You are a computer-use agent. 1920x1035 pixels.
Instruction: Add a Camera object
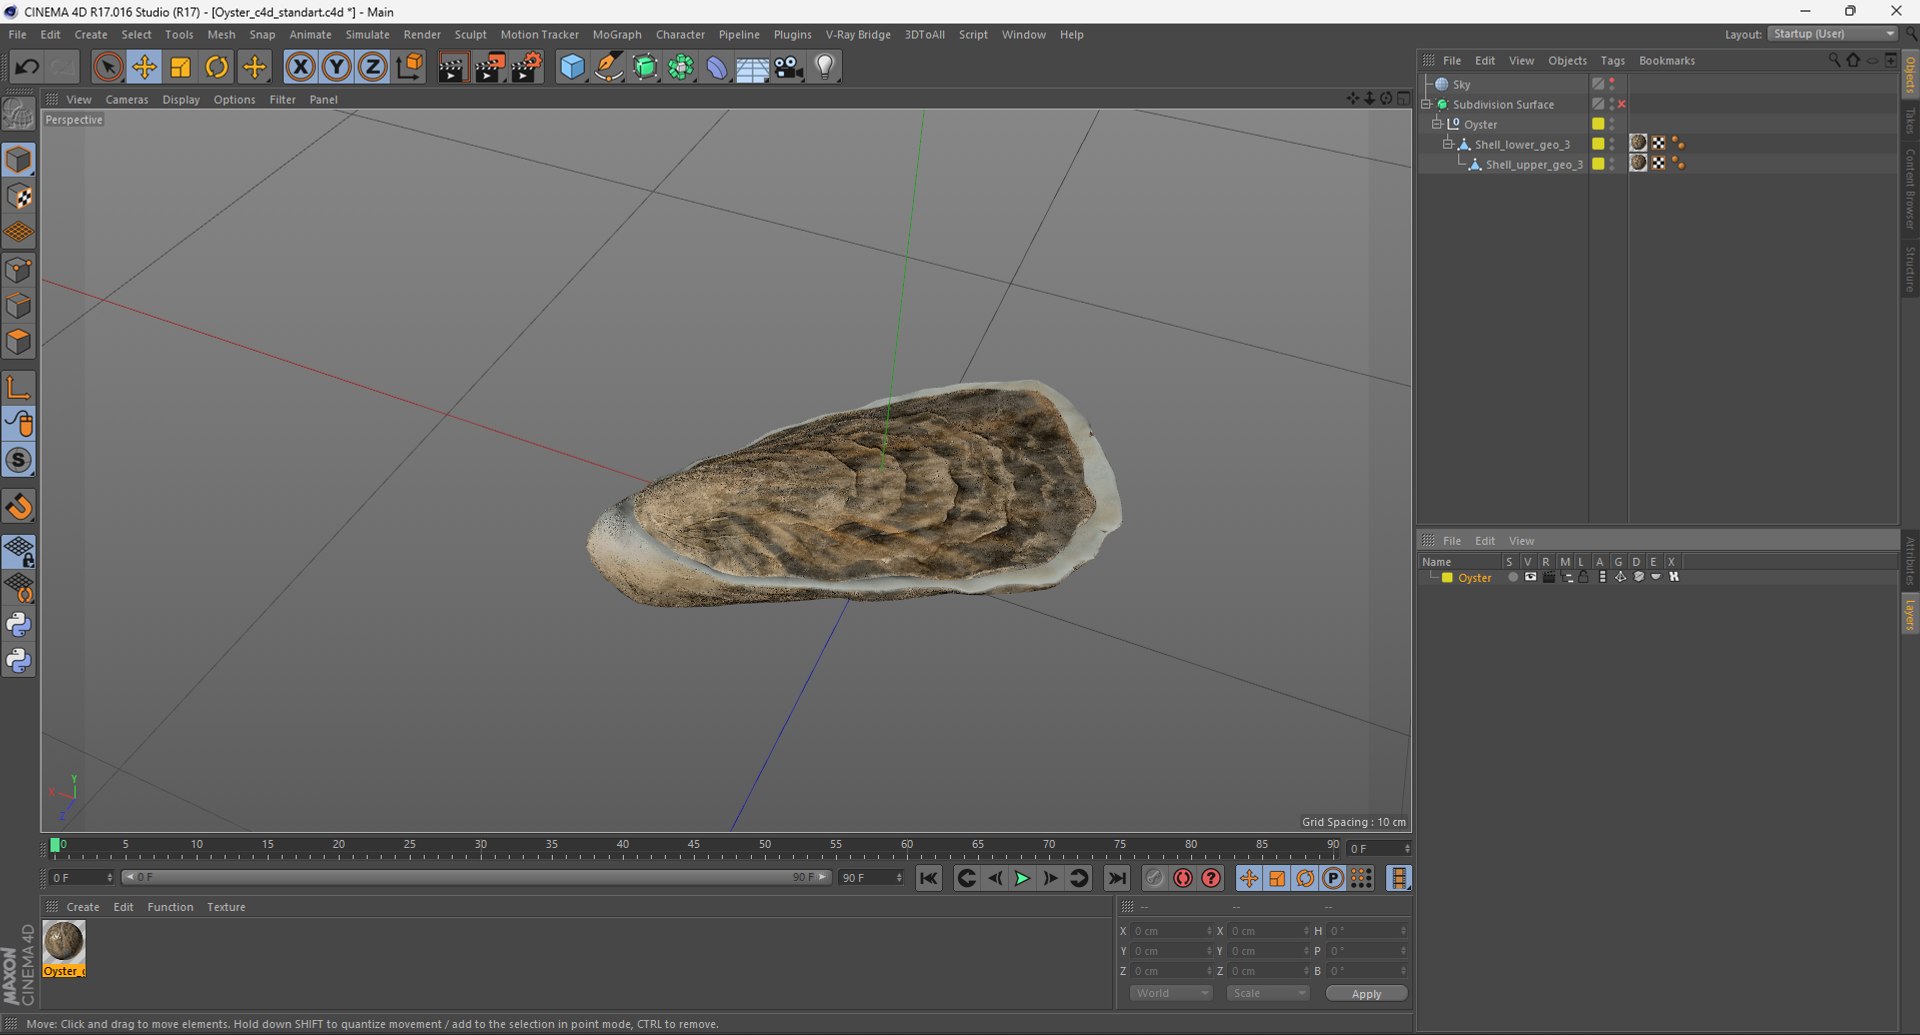[788, 67]
